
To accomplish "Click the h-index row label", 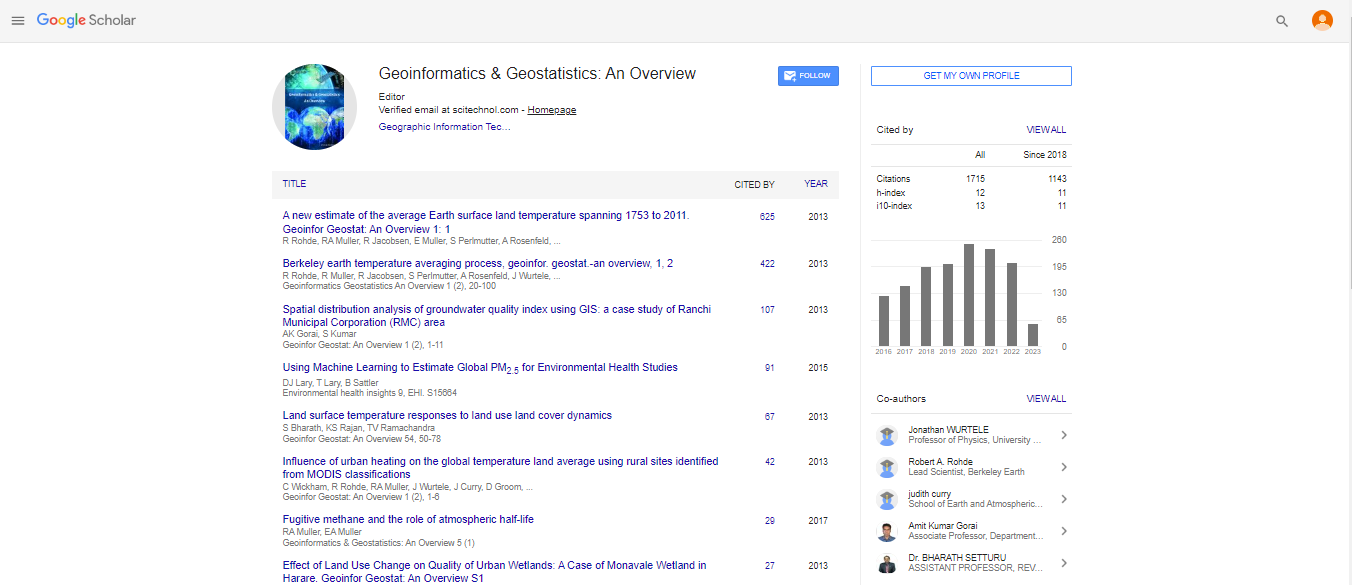I will pos(891,193).
